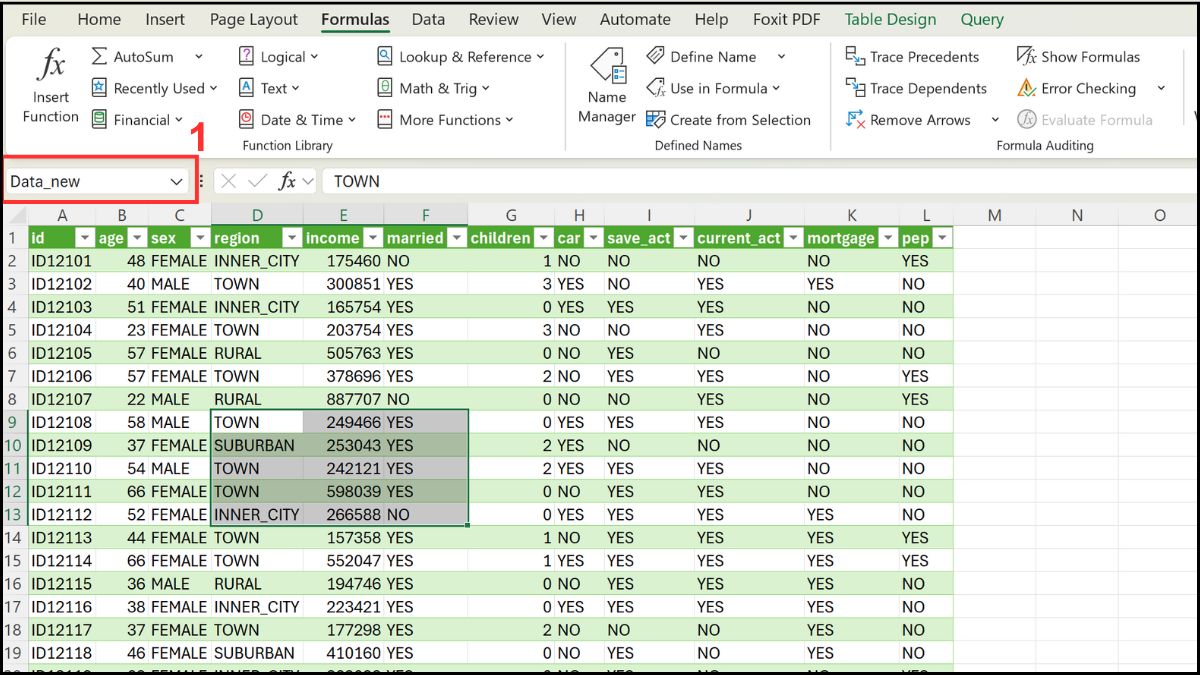Image resolution: width=1200 pixels, height=675 pixels.
Task: Click Create from Selection
Action: 731,119
